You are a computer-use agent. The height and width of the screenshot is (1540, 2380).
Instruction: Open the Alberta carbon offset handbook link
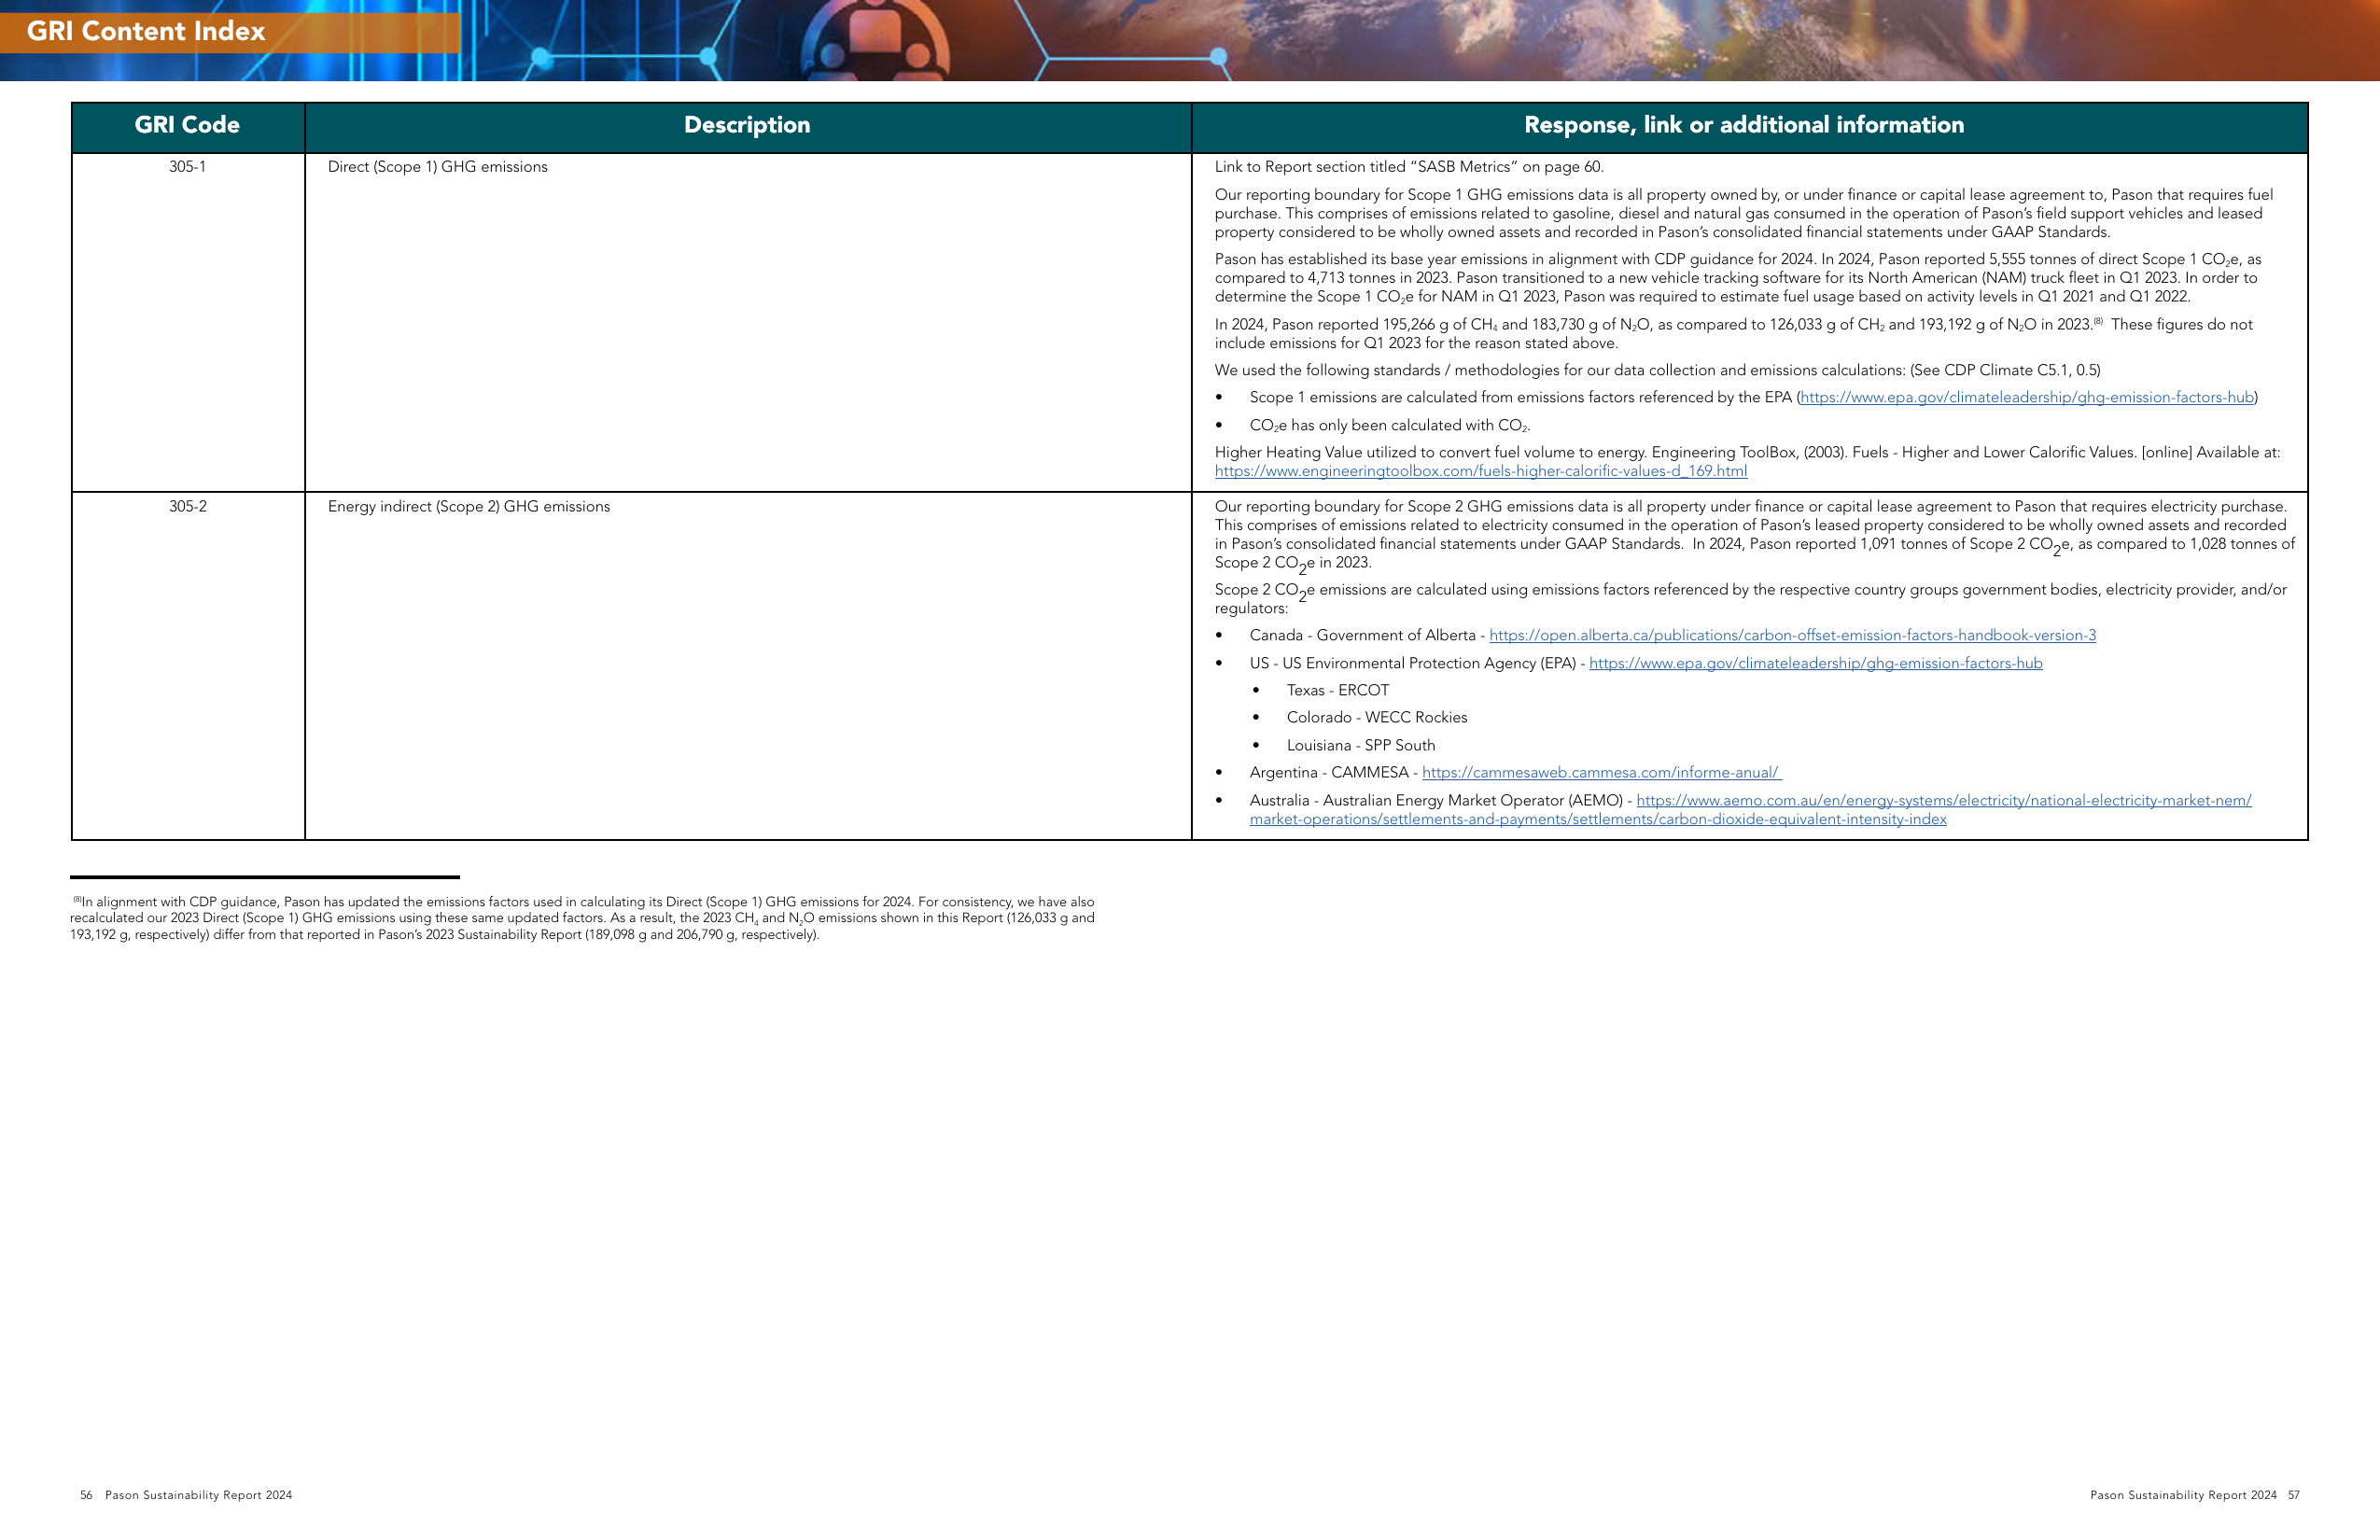[x=1792, y=636]
